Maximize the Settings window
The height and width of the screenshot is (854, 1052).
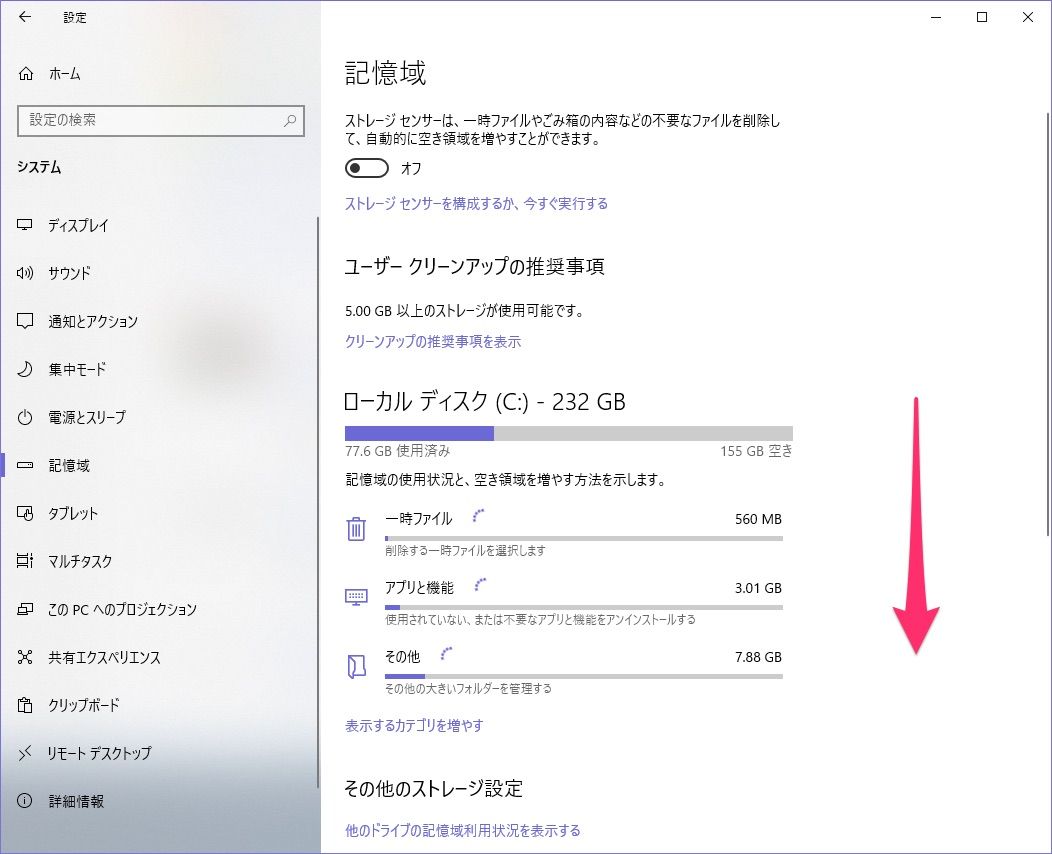(x=982, y=17)
